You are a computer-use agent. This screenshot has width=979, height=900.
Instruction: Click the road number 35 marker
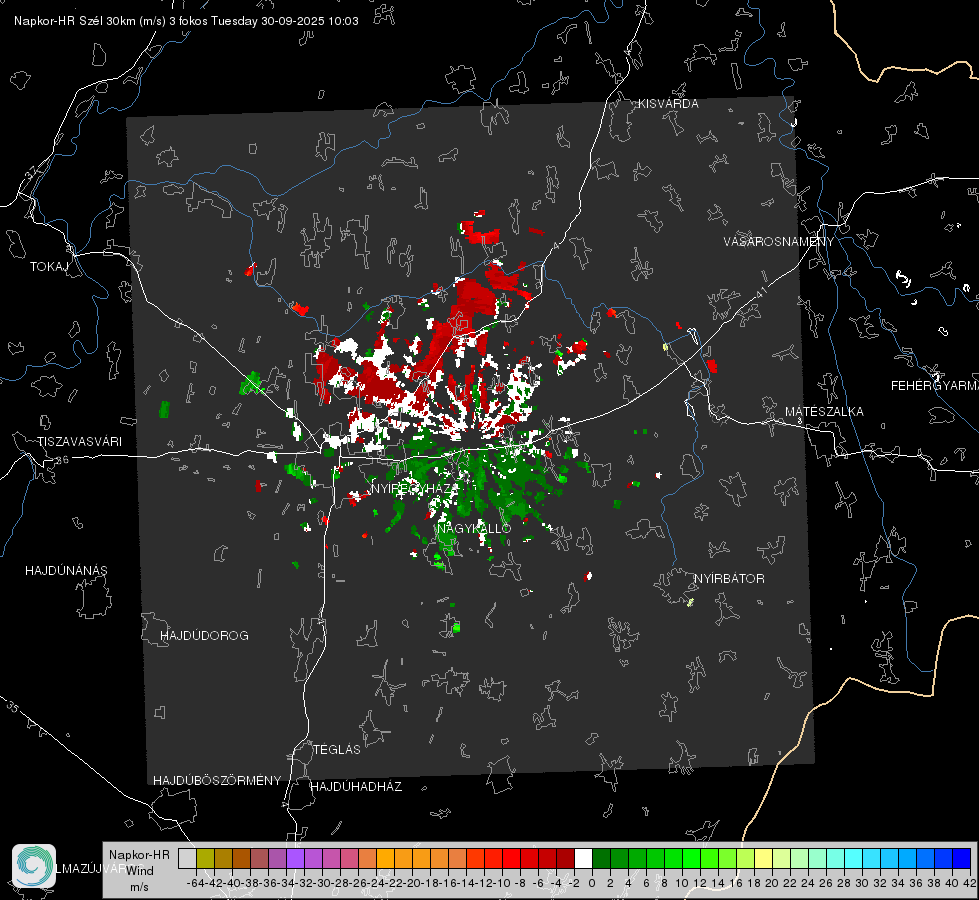pyautogui.click(x=13, y=708)
